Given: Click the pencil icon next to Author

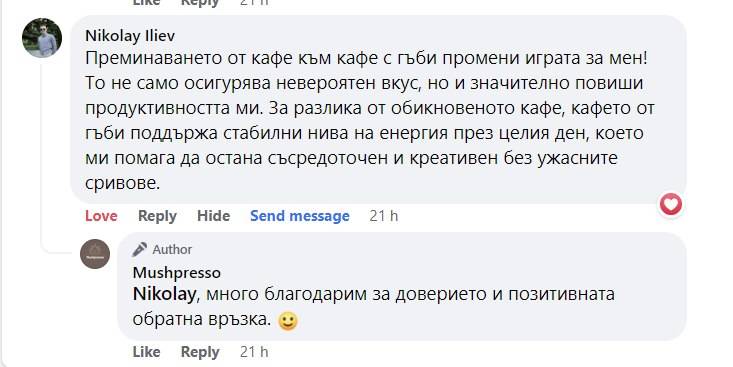Looking at the screenshot, I should tap(140, 249).
